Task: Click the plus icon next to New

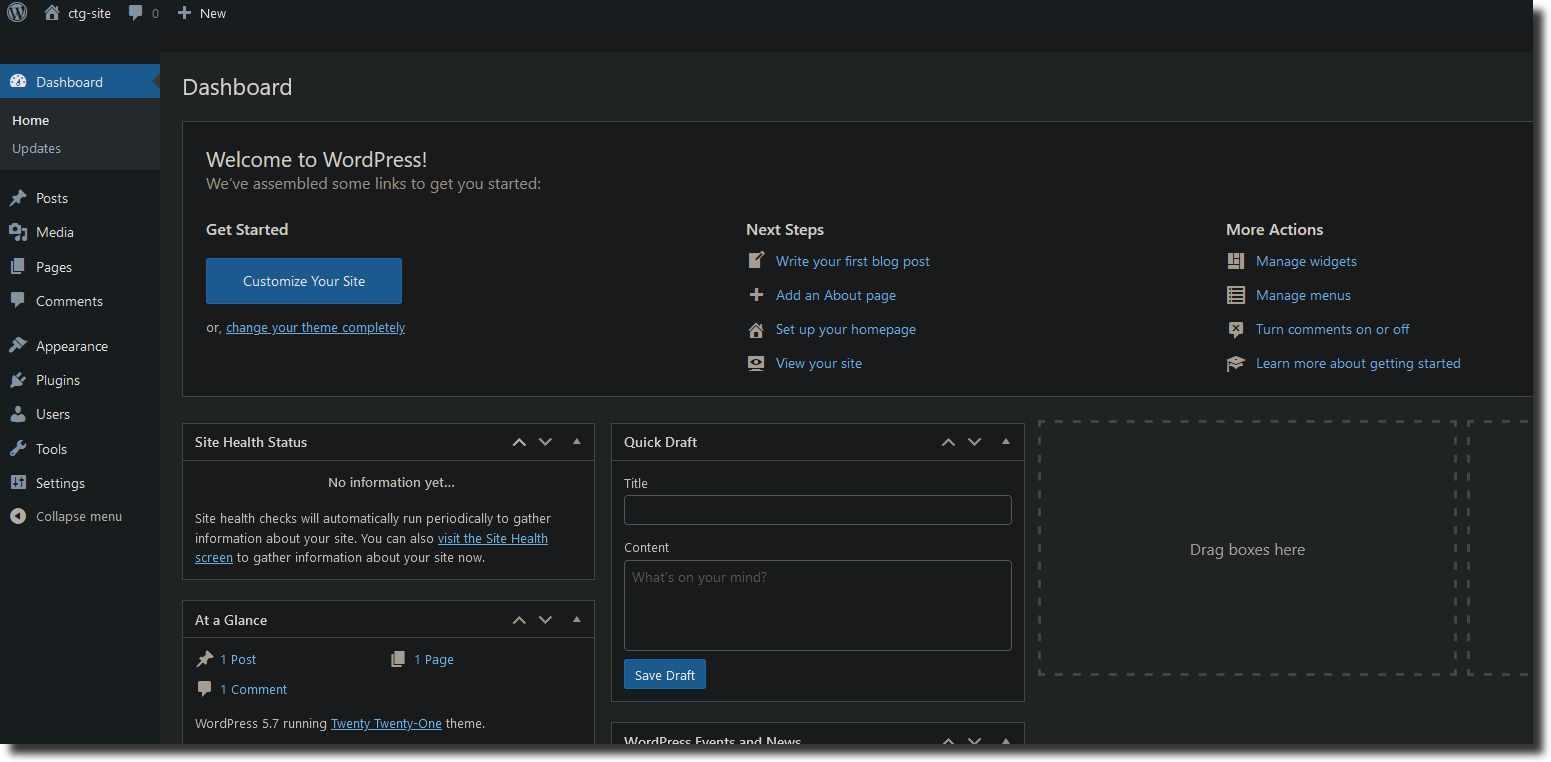Action: (x=184, y=13)
